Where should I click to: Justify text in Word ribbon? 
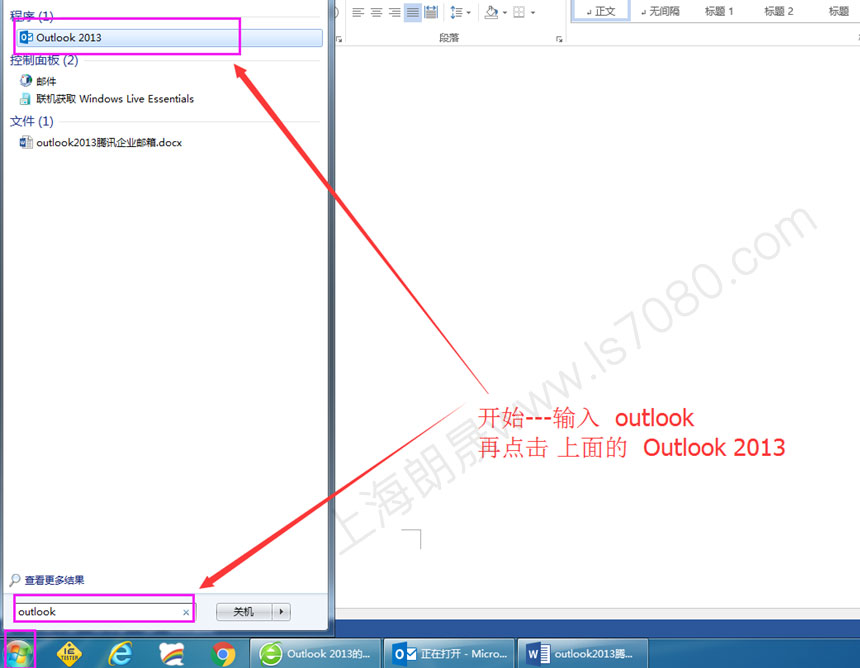(x=412, y=12)
